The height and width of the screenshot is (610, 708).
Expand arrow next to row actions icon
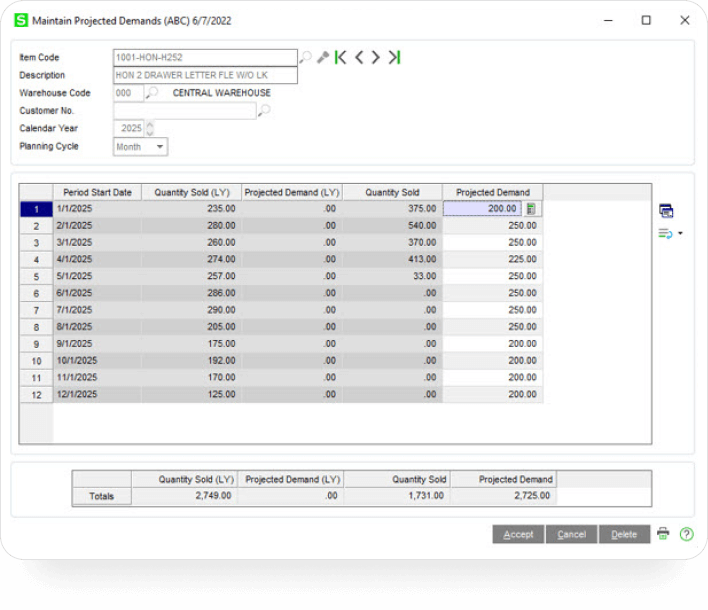click(x=680, y=233)
